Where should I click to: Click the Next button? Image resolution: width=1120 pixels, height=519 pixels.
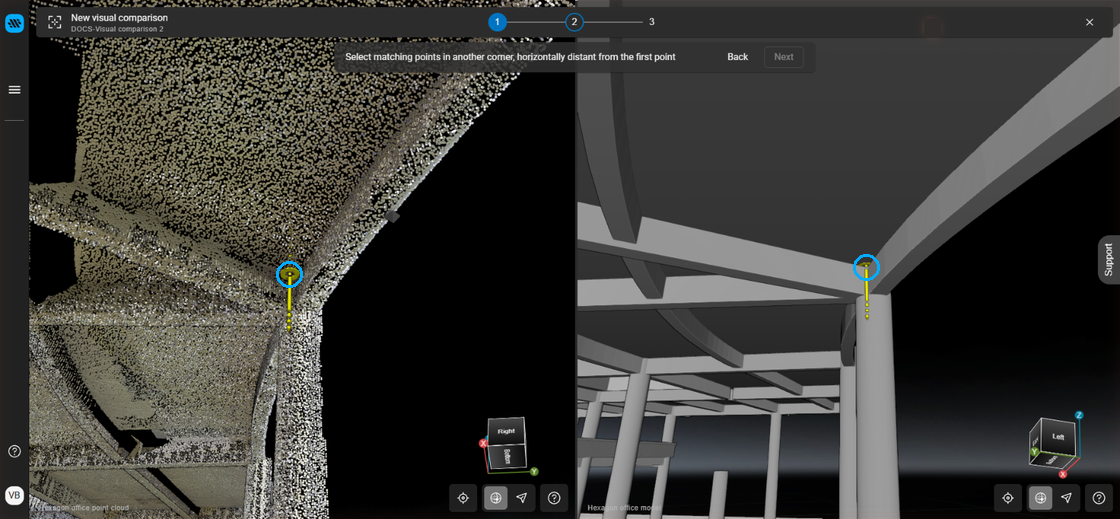(x=784, y=57)
